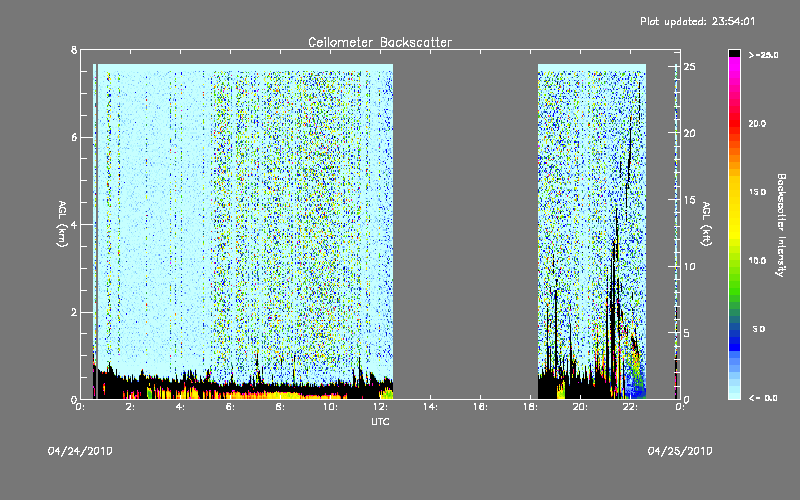Click the 8 tick on the km axis
The width and height of the screenshot is (800, 500).
tap(74, 50)
